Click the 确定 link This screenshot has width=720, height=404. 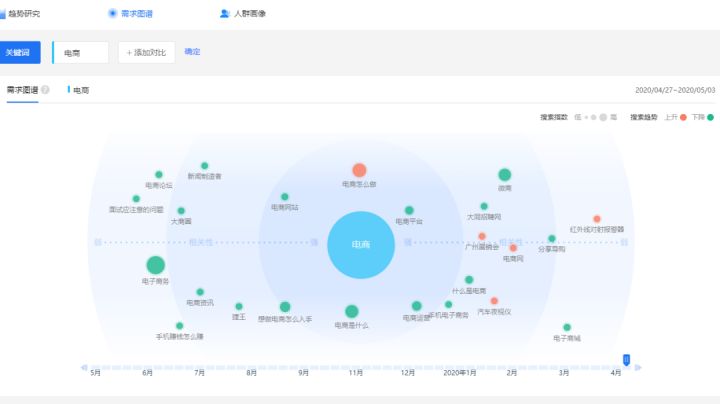tap(192, 51)
